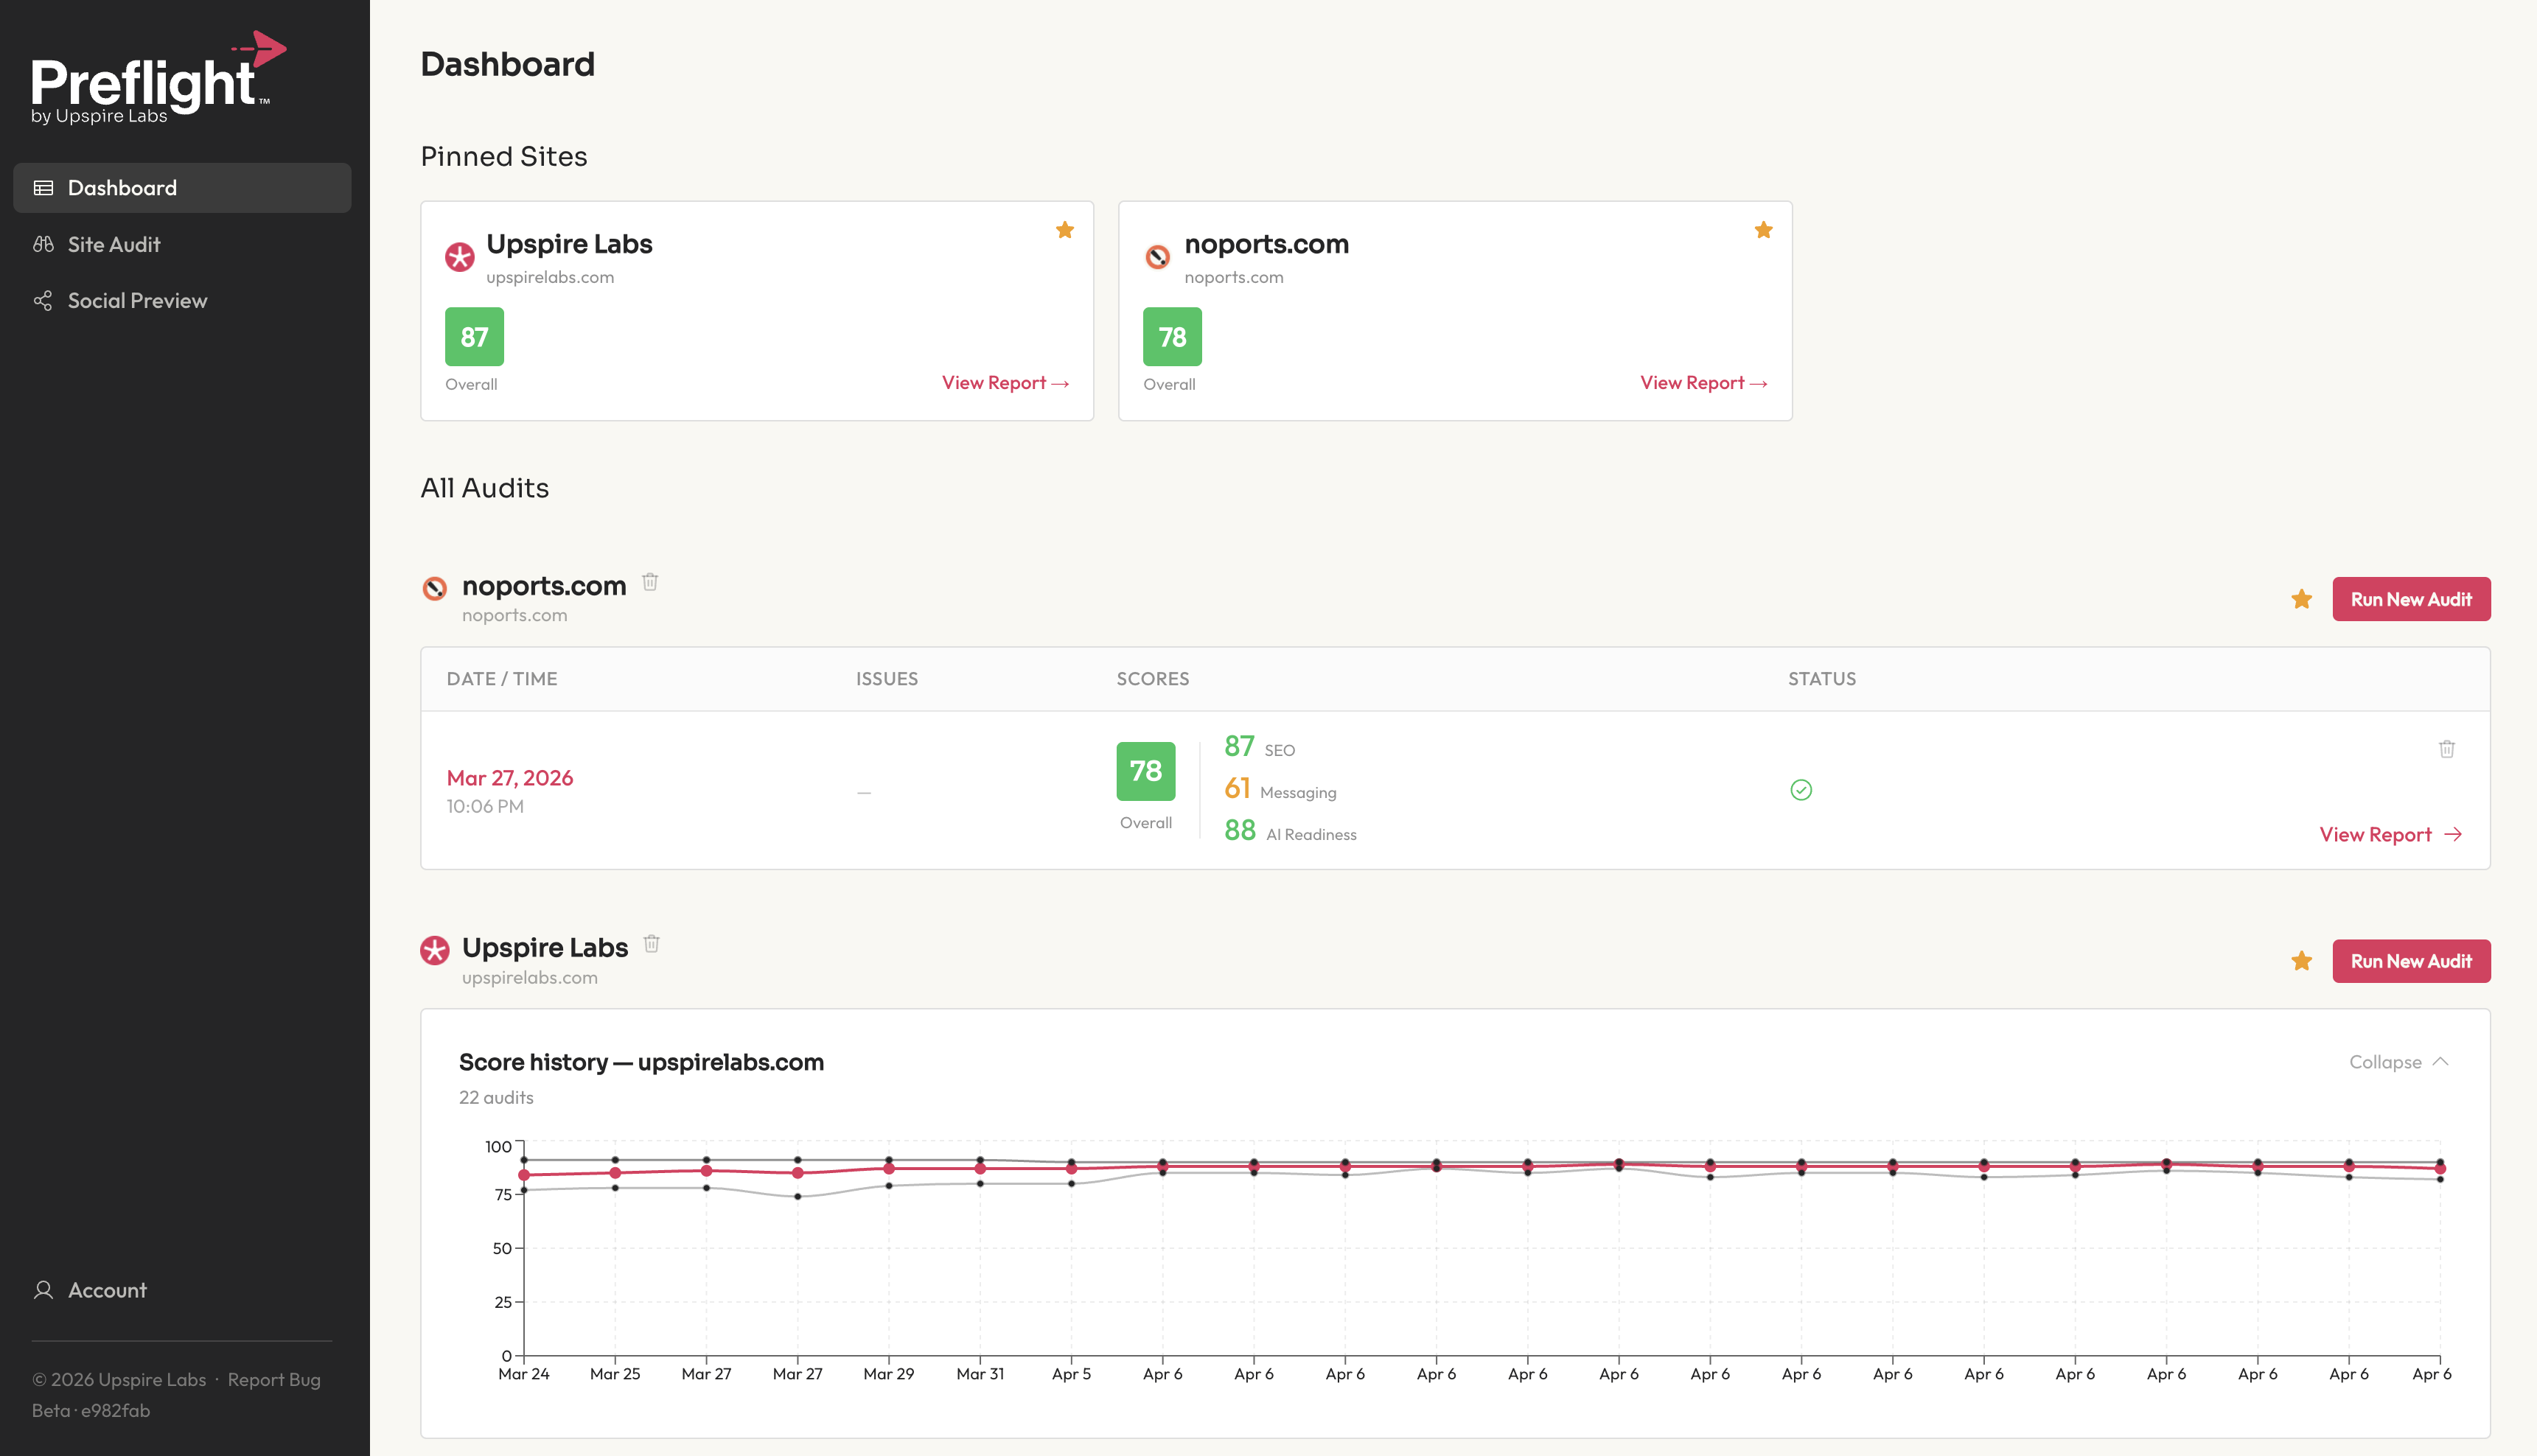
Task: Open Site Audit in the sidebar
Action: coord(182,244)
